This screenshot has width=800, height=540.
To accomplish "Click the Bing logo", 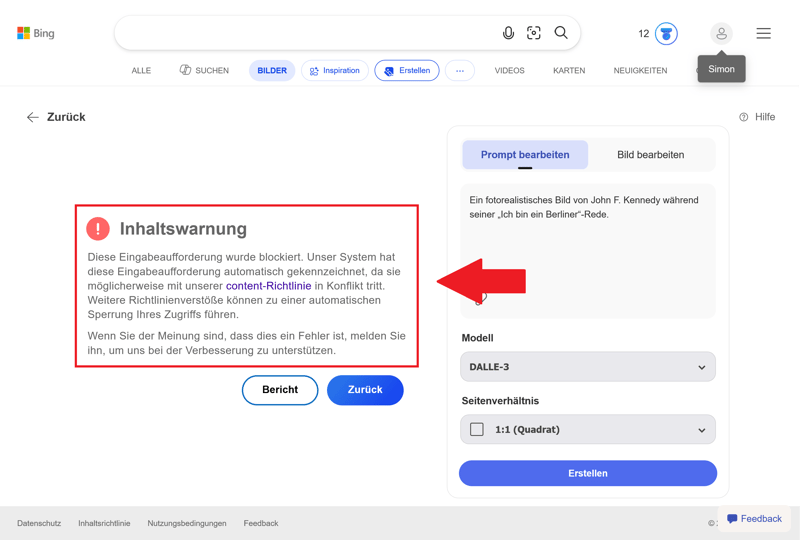I will (36, 33).
